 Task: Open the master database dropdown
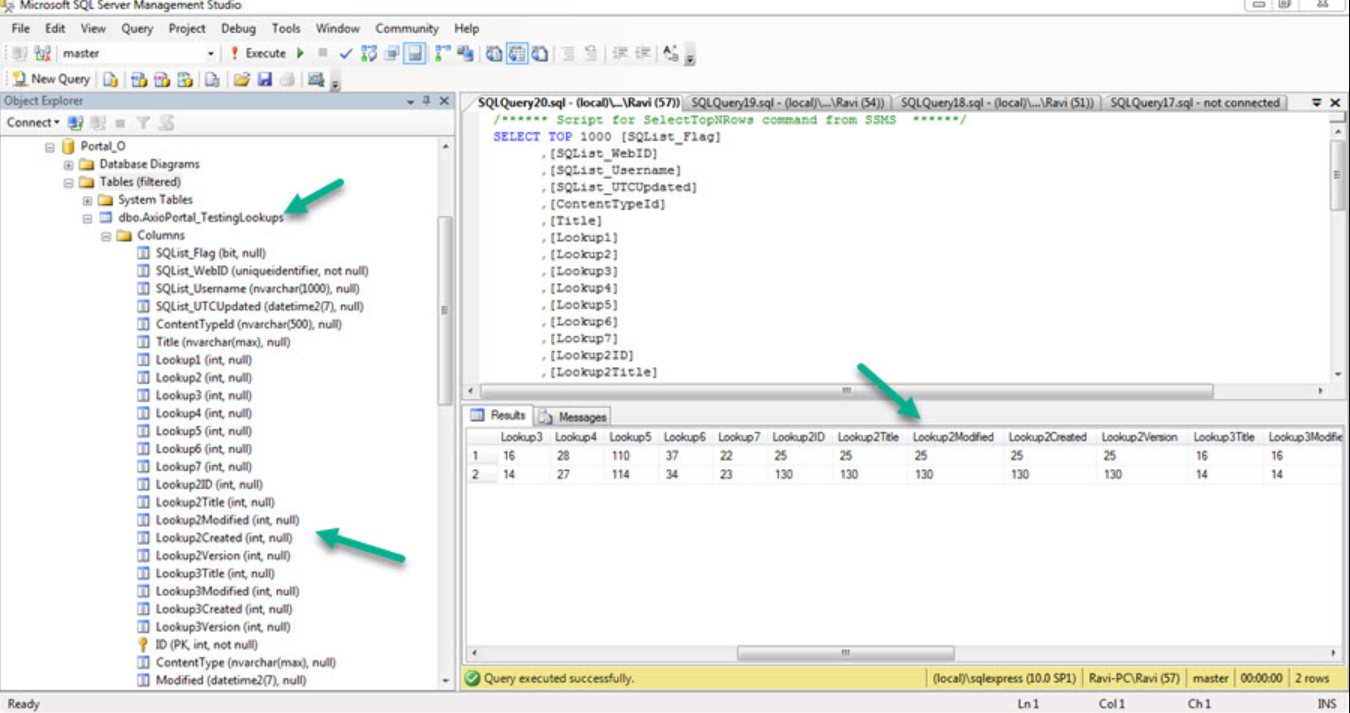click(211, 53)
